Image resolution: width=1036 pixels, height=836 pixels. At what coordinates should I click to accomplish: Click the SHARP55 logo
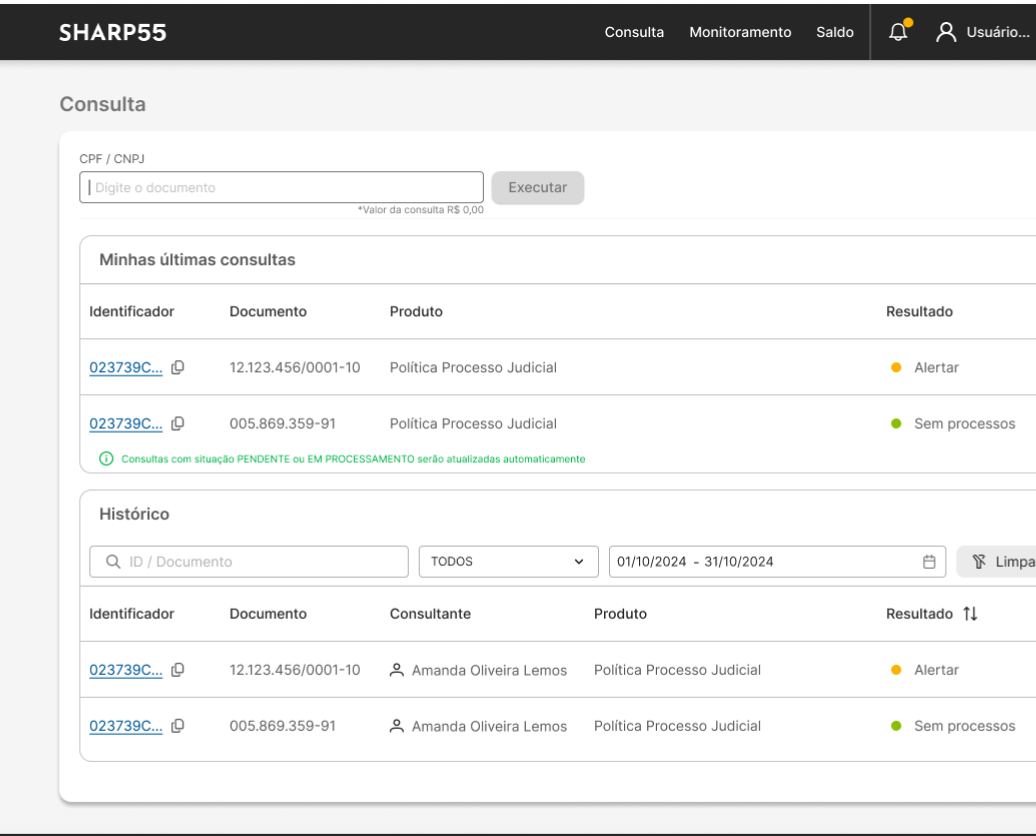113,32
